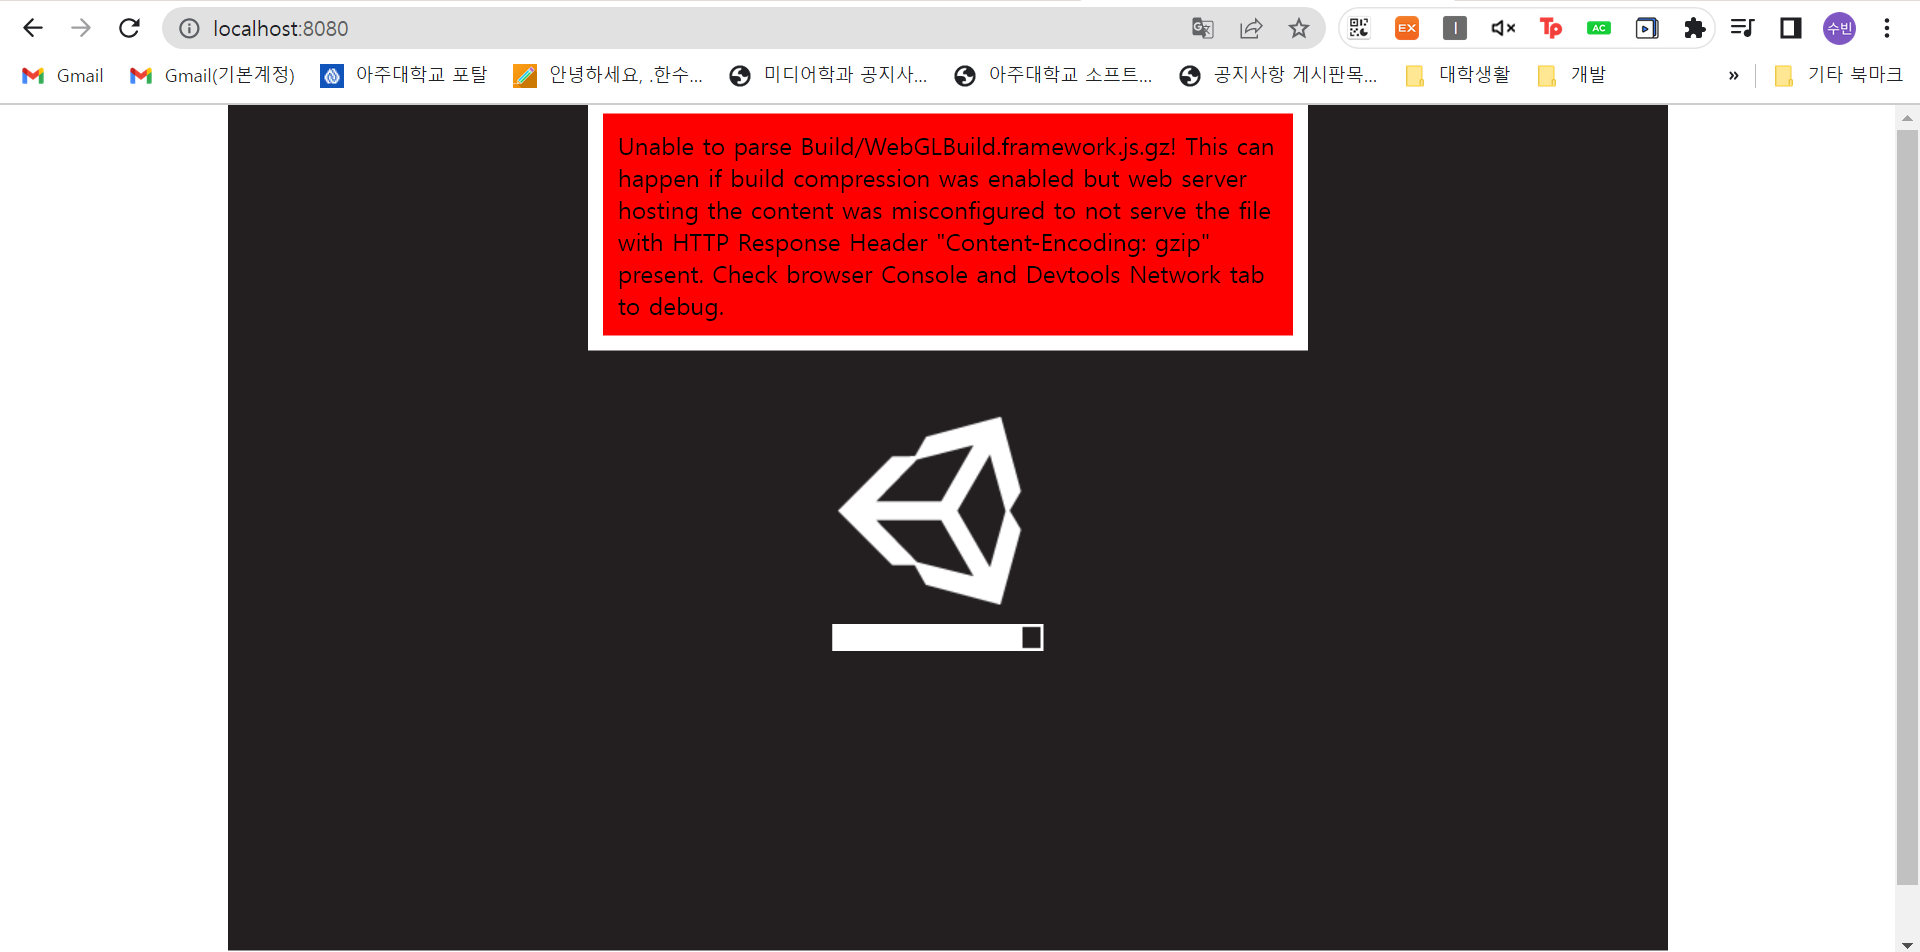This screenshot has width=1920, height=952.
Task: Click the browser back arrow
Action: pyautogui.click(x=33, y=28)
